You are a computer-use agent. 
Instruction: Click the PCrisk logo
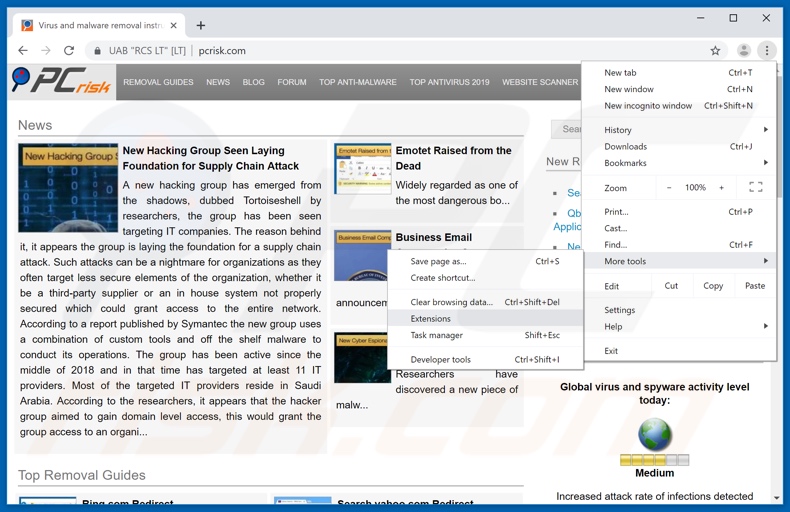point(61,81)
